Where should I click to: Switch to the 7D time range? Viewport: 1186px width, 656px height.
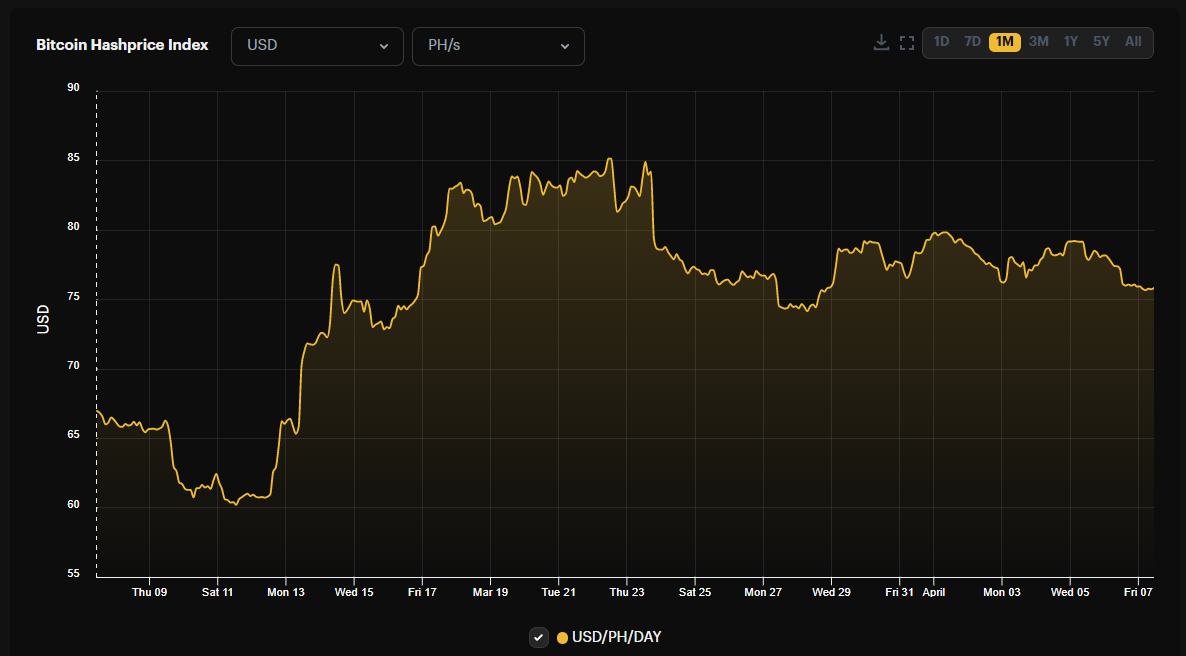[x=972, y=42]
